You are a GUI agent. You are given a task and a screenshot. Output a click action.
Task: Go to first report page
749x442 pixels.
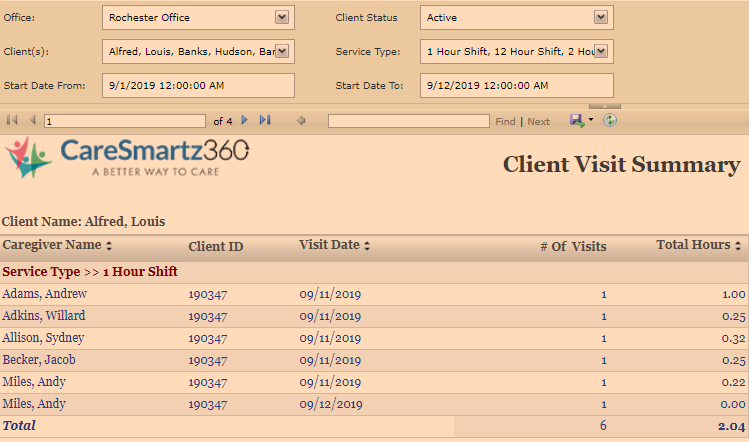pyautogui.click(x=12, y=120)
